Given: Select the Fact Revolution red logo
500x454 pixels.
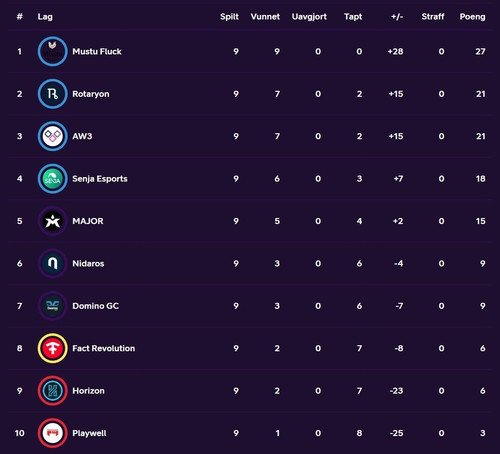Looking at the screenshot, I should pyautogui.click(x=52, y=348).
